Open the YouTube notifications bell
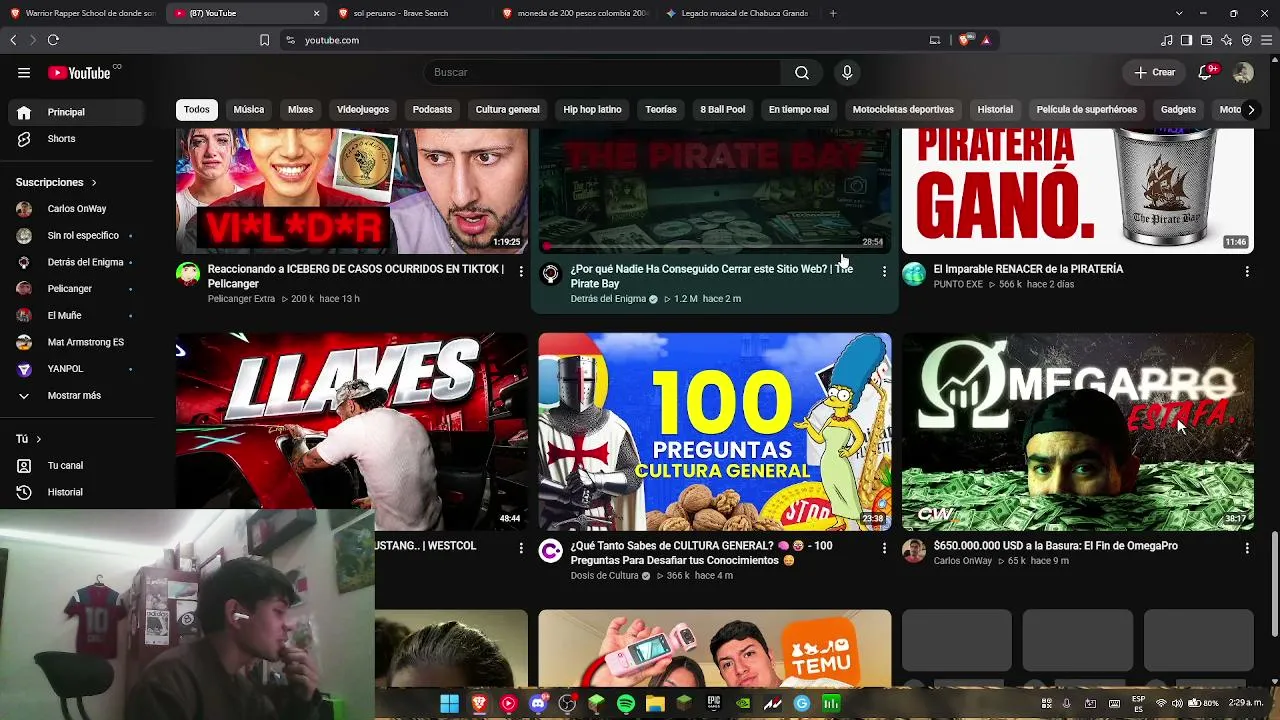The image size is (1280, 720). [x=1207, y=72]
